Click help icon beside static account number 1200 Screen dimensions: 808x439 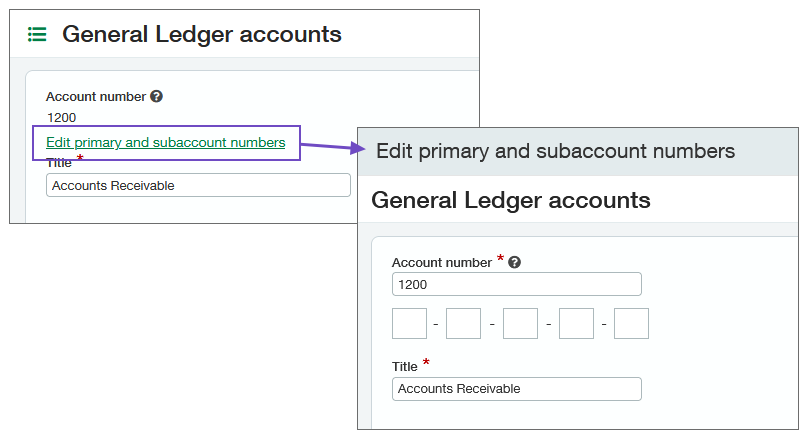point(156,97)
